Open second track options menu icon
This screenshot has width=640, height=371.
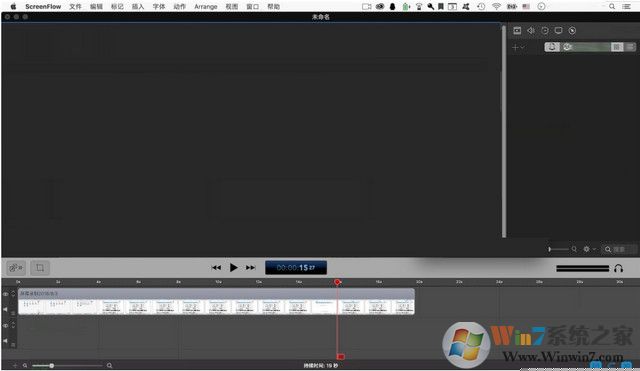click(x=13, y=344)
